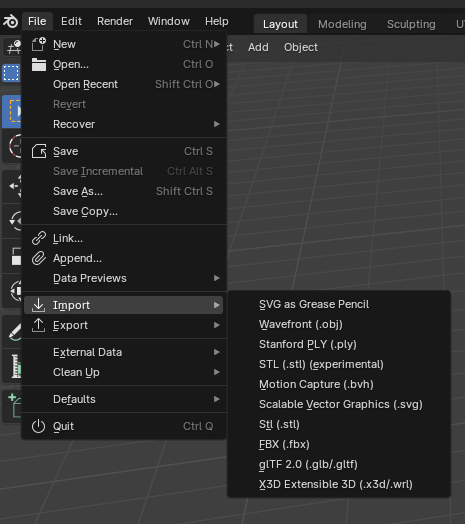The height and width of the screenshot is (524, 465).
Task: Expand the Open Recent submenu
Action: 124,84
